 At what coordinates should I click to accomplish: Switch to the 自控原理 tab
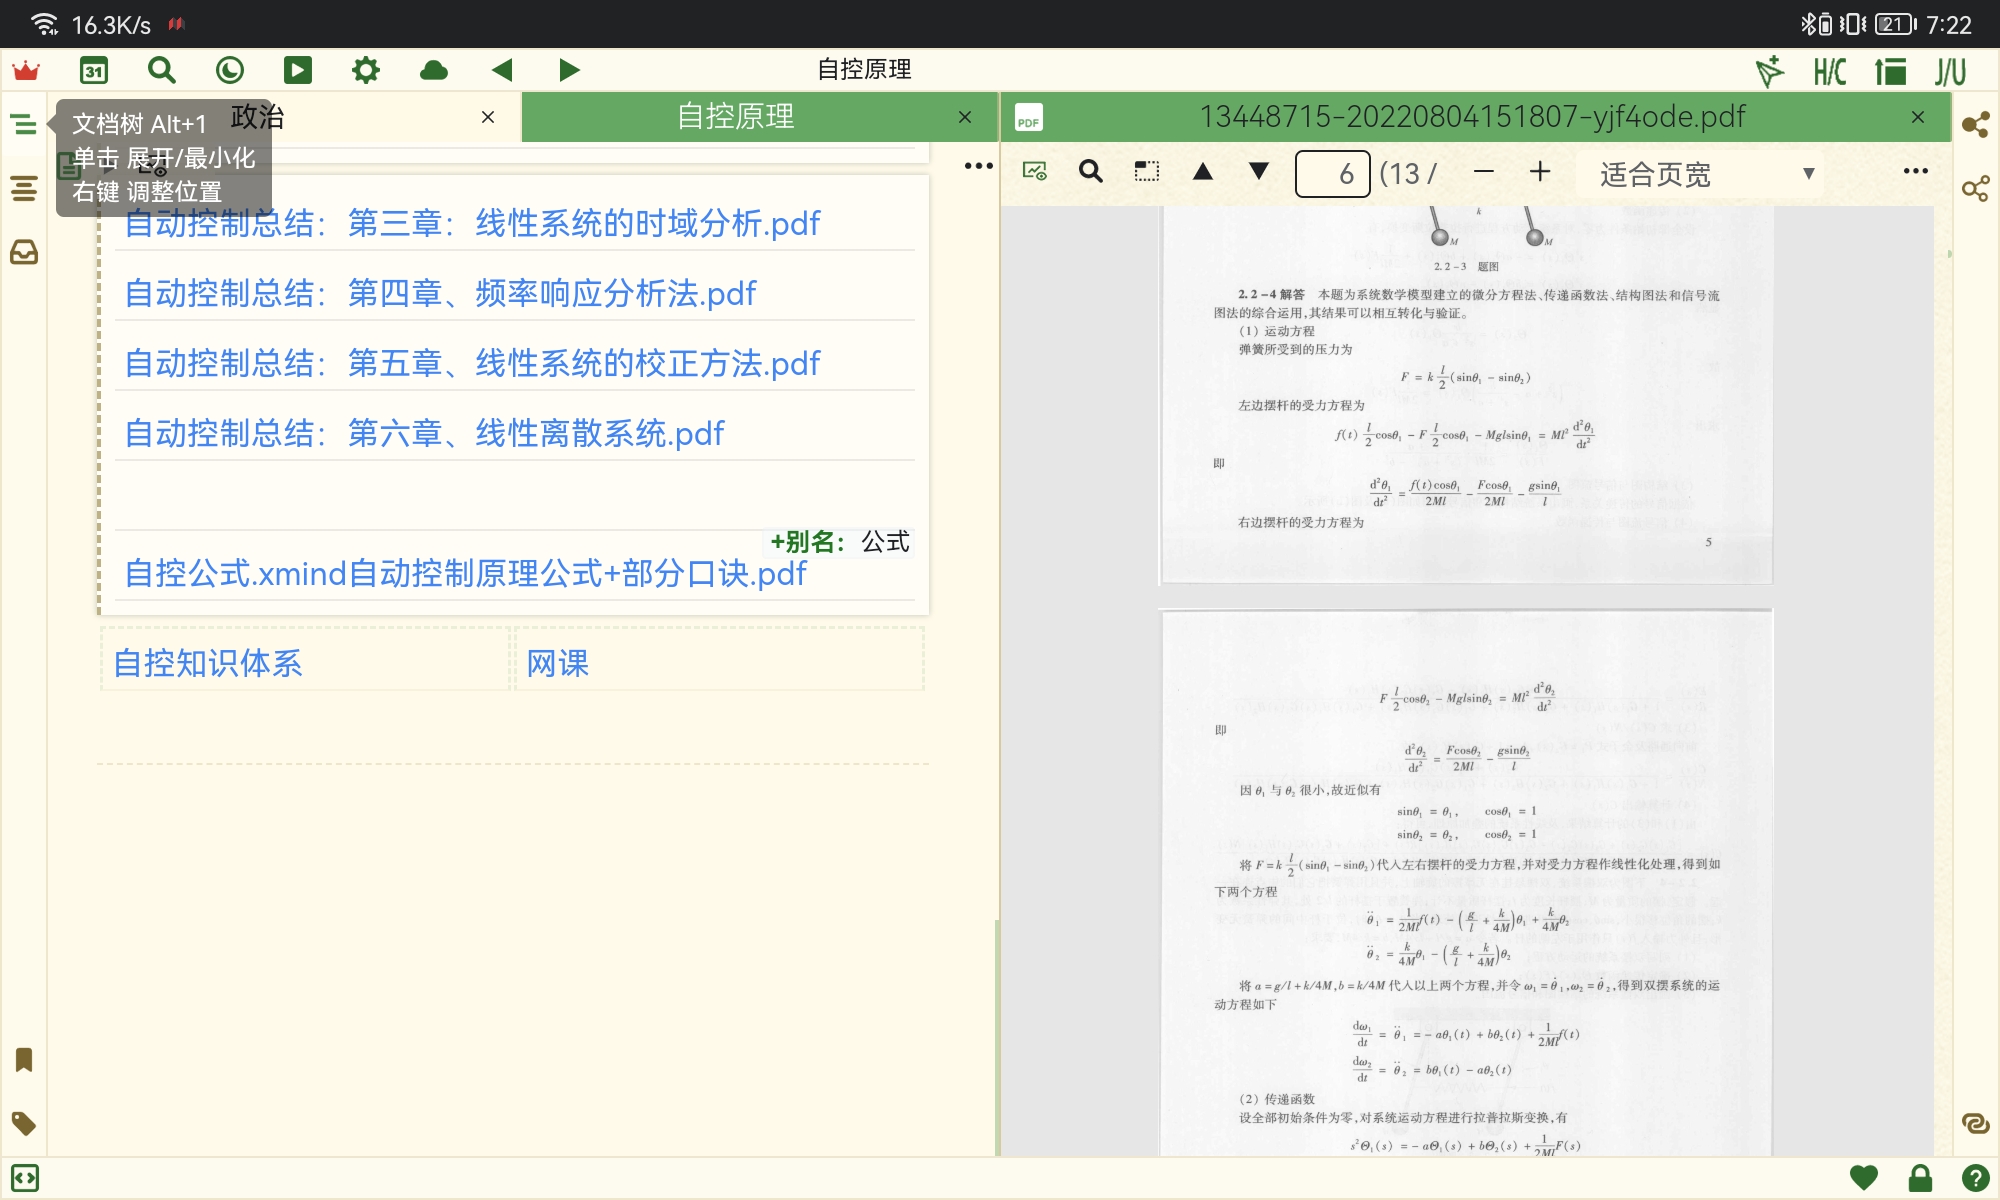coord(735,117)
